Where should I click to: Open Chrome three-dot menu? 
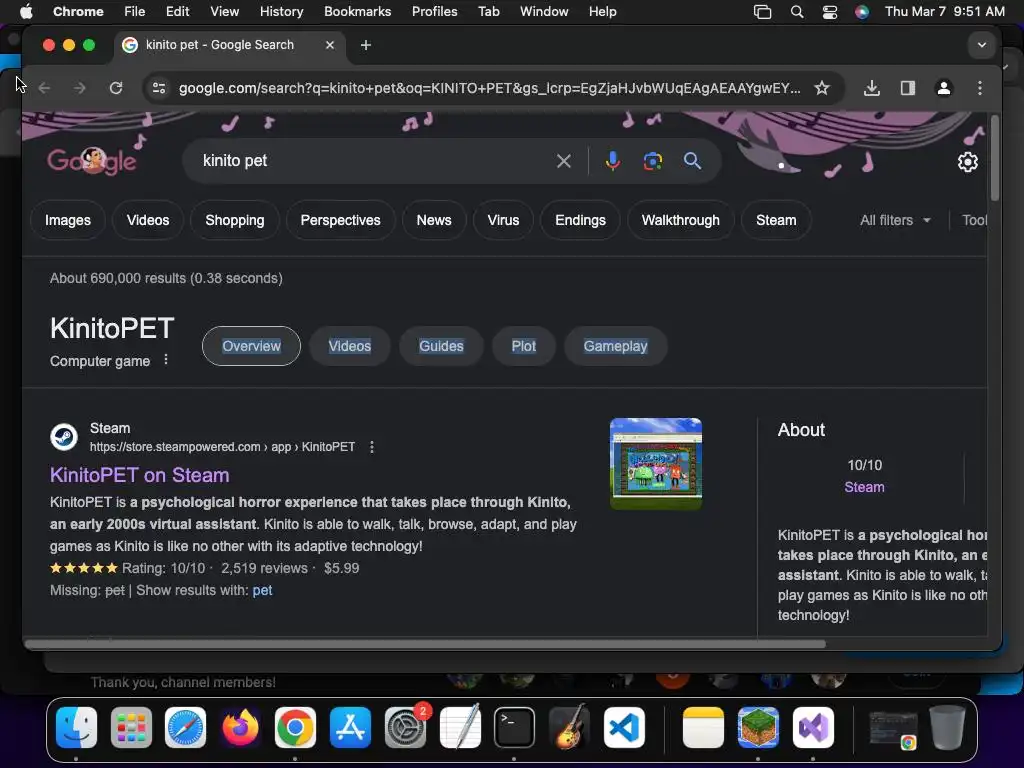click(980, 88)
